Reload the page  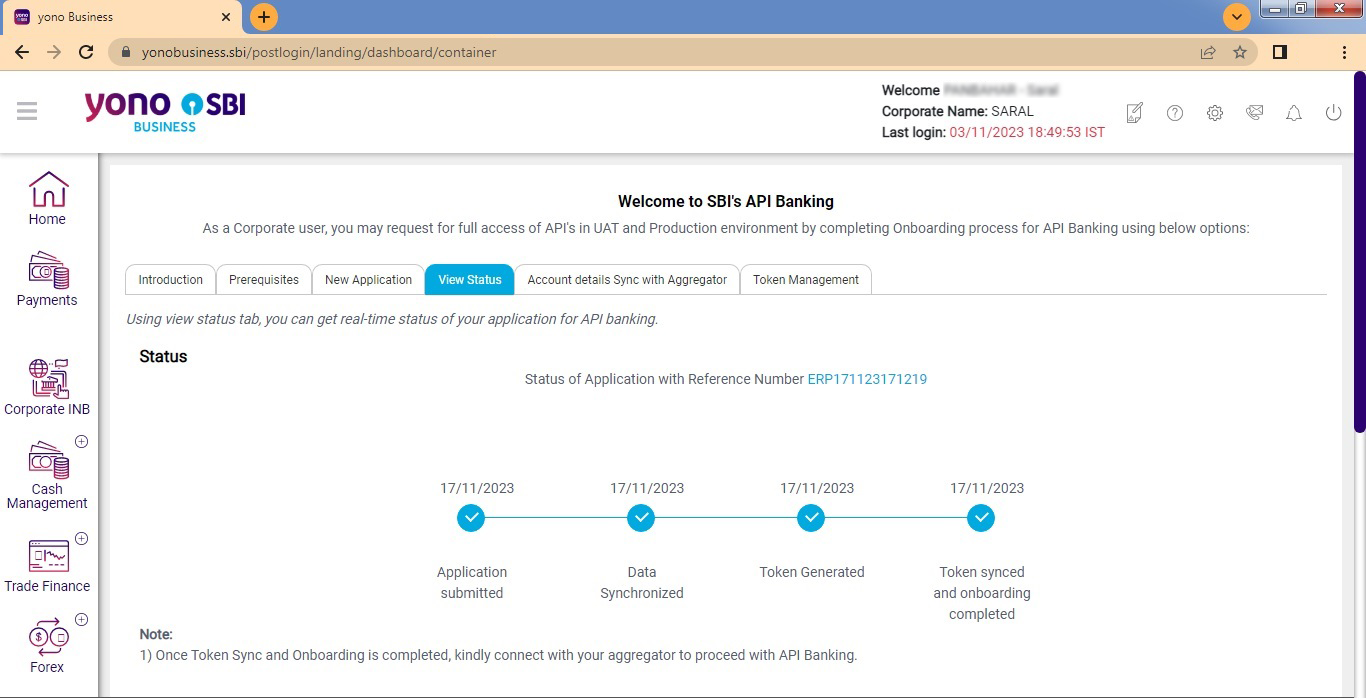click(x=86, y=52)
